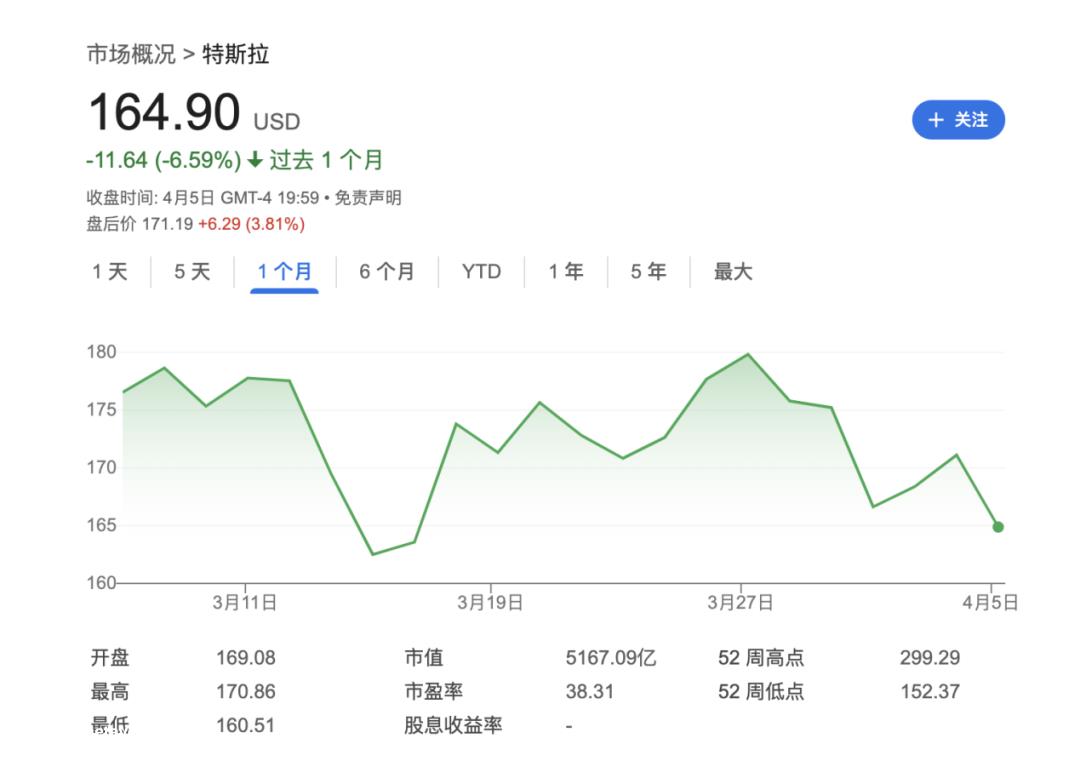Click the 开盘 label

[110, 658]
